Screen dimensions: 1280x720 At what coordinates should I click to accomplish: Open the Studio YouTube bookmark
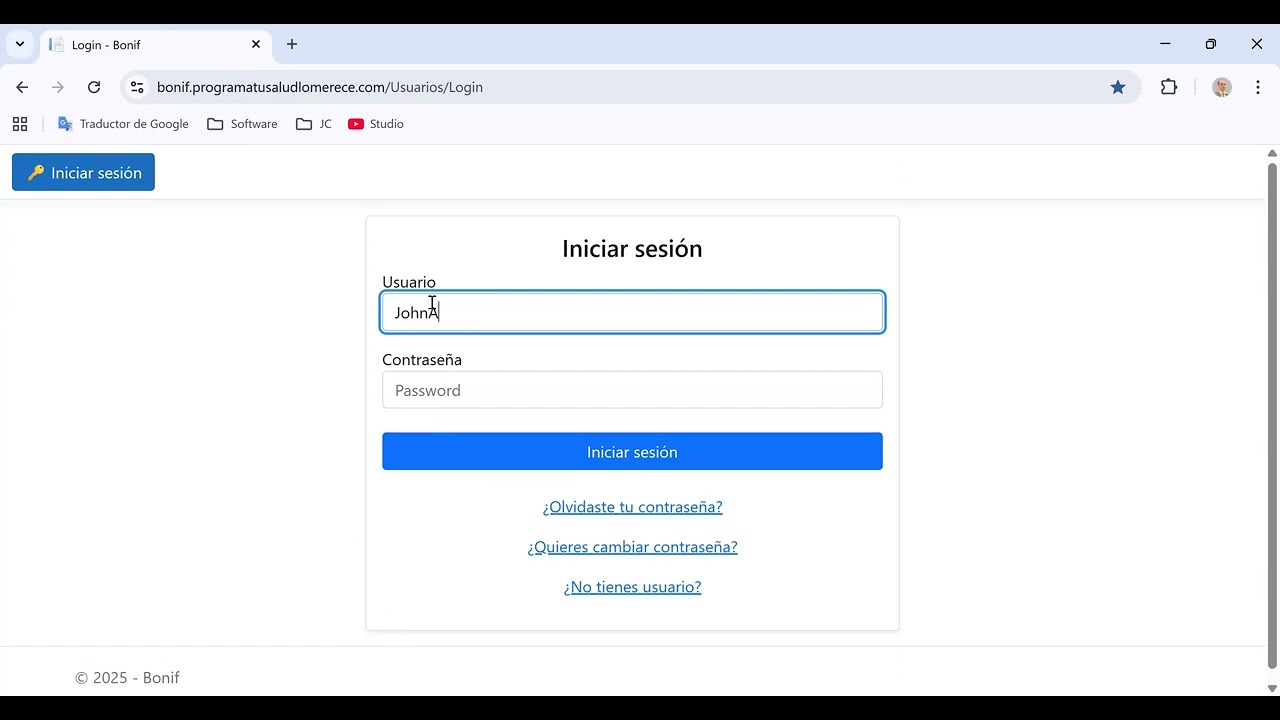pyautogui.click(x=376, y=124)
